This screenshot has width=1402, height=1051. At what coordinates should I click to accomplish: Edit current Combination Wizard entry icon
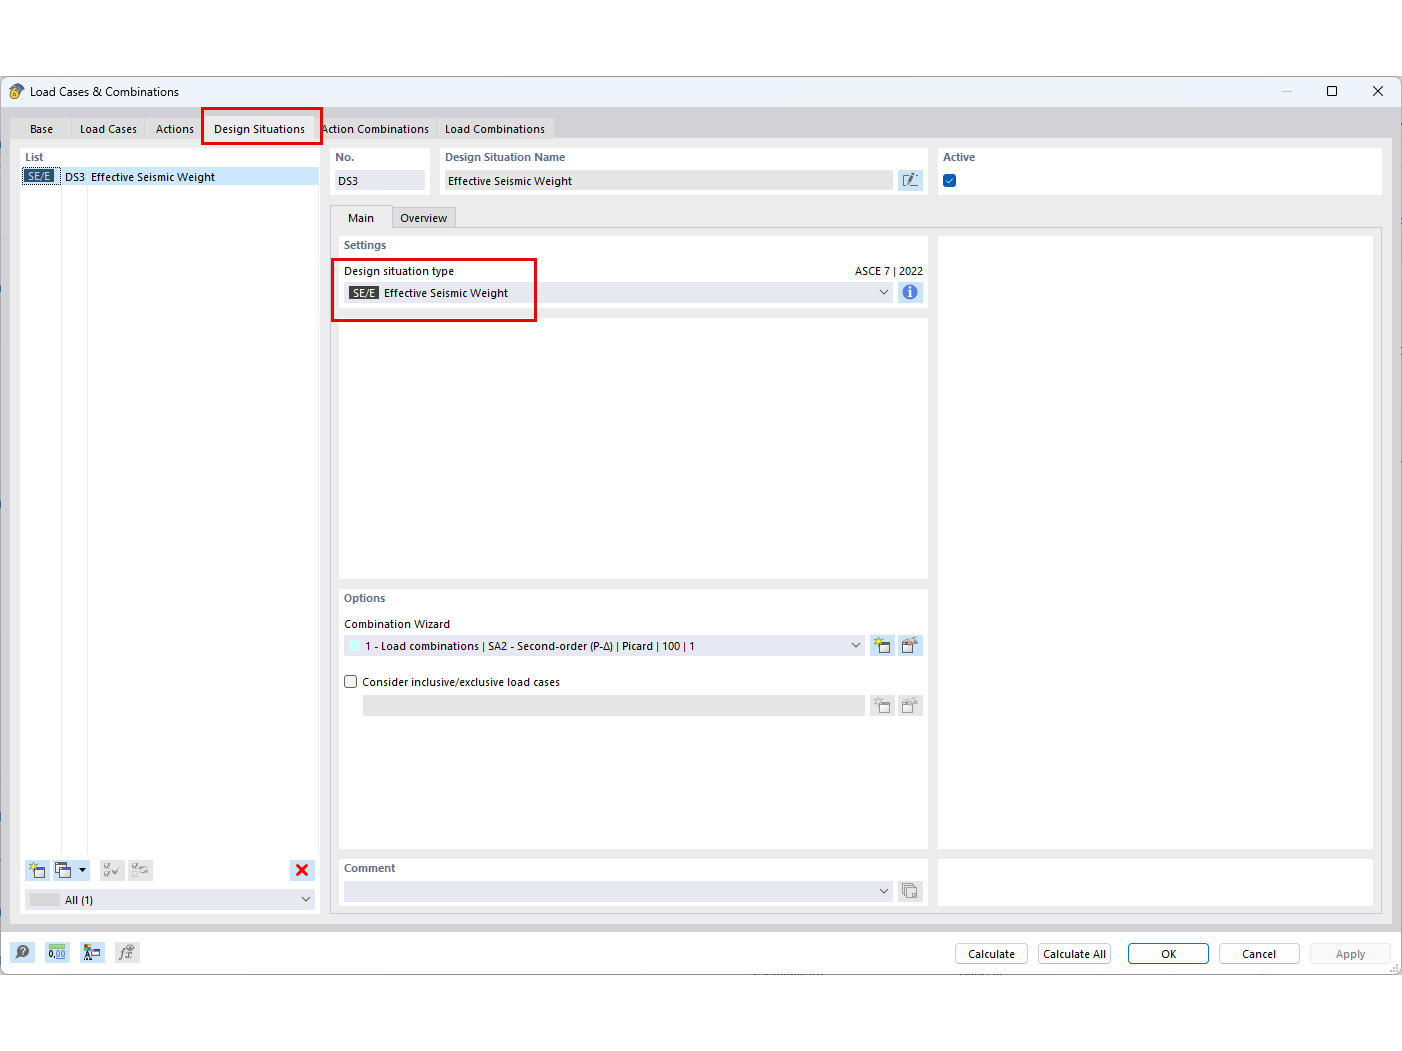click(910, 645)
